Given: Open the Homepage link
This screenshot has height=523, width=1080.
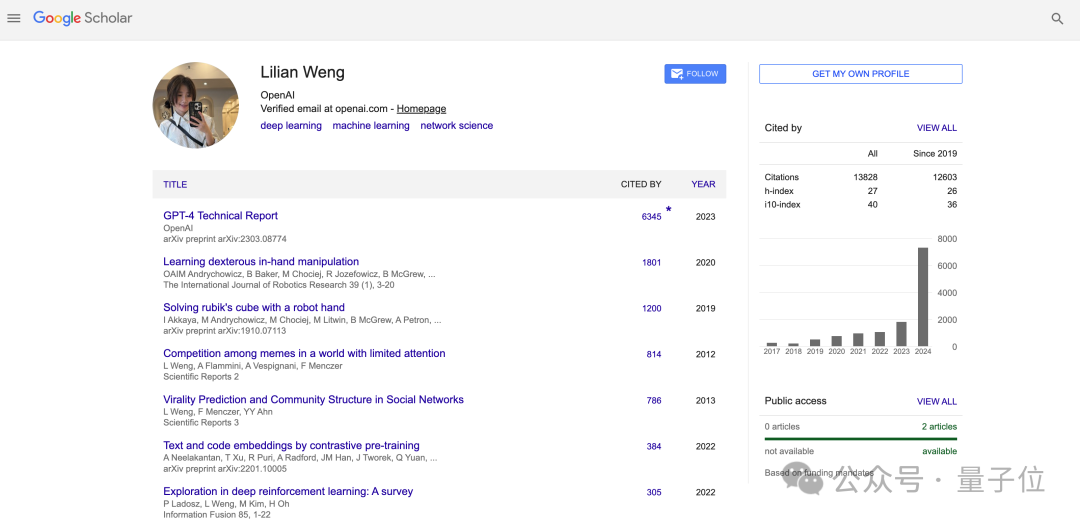Looking at the screenshot, I should coord(421,109).
